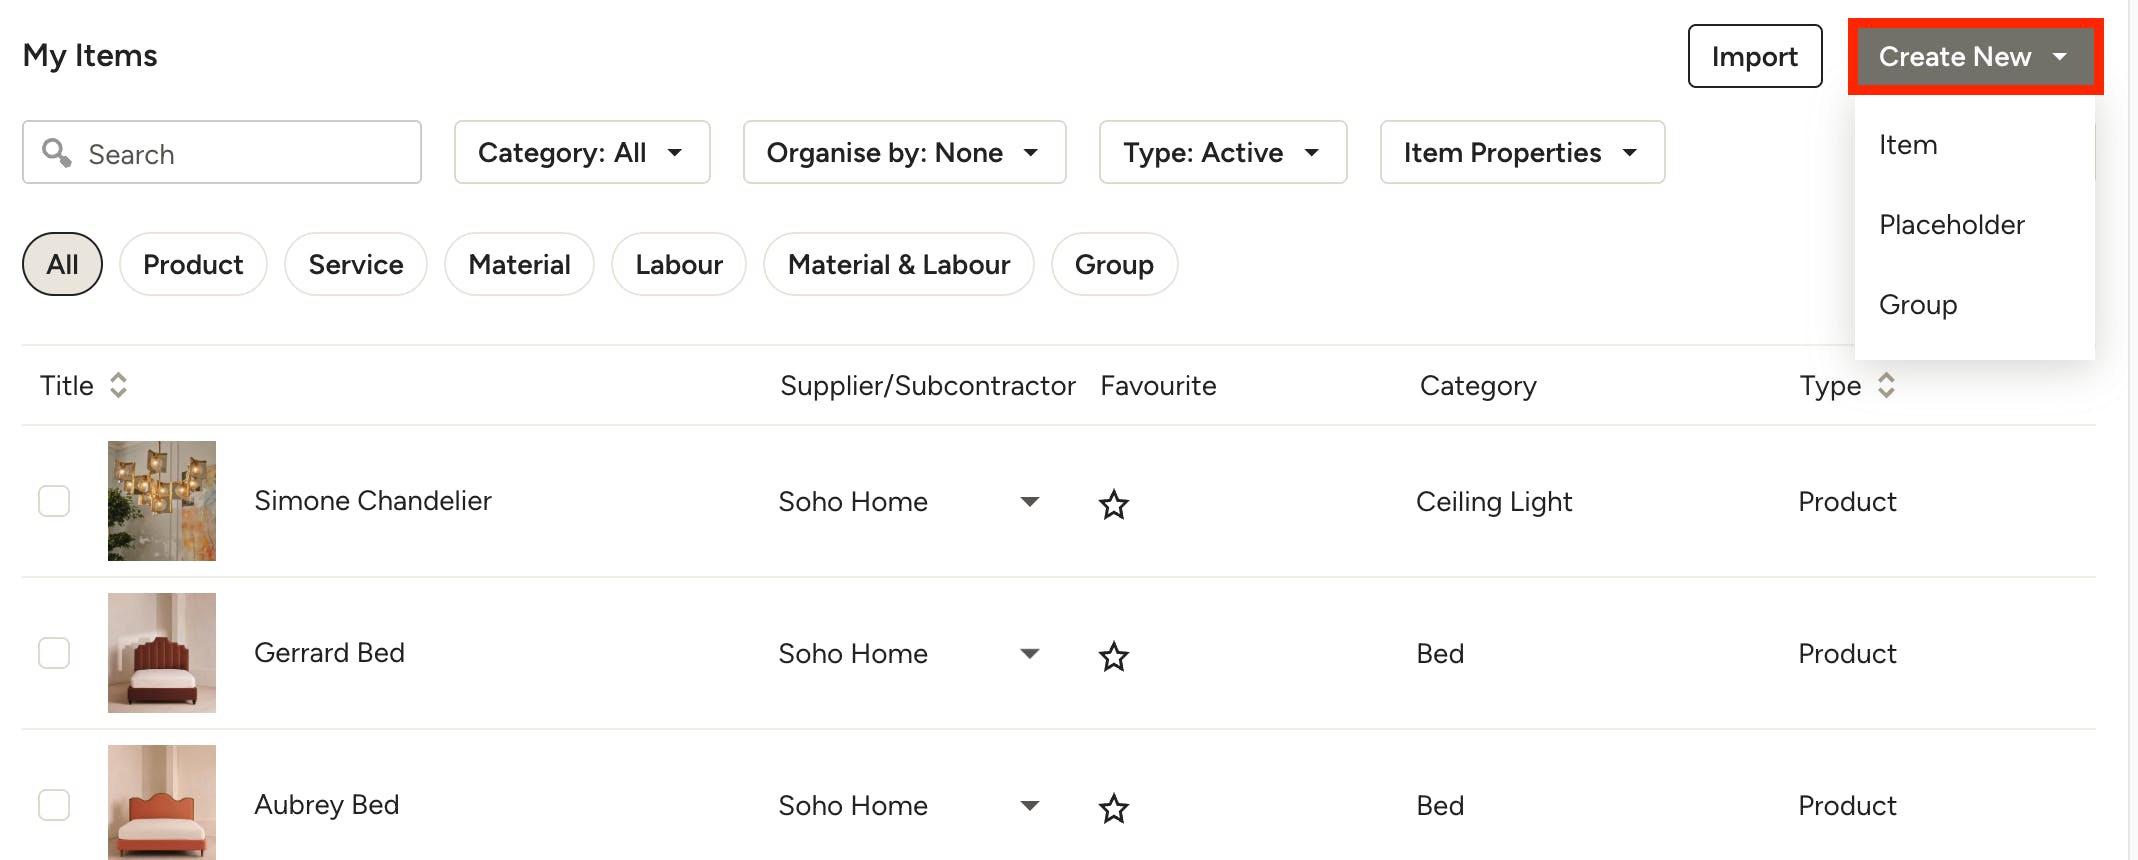Star the Gerrard Bed as favourite
The width and height of the screenshot is (2138, 860).
click(x=1113, y=656)
